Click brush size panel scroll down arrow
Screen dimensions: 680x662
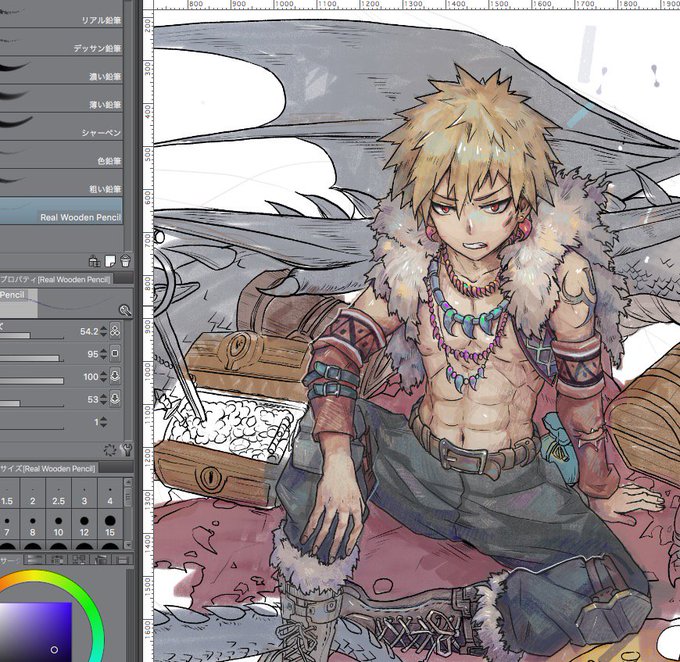(x=128, y=545)
